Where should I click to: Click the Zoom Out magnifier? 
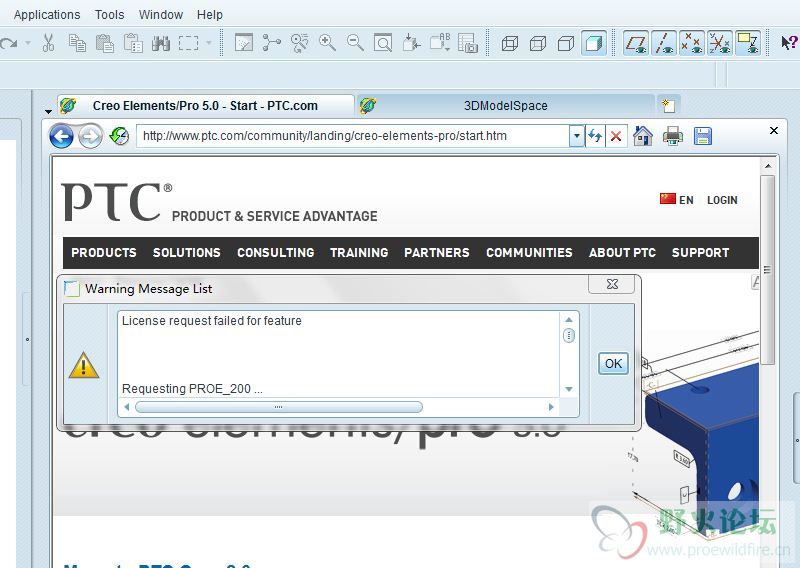[355, 43]
